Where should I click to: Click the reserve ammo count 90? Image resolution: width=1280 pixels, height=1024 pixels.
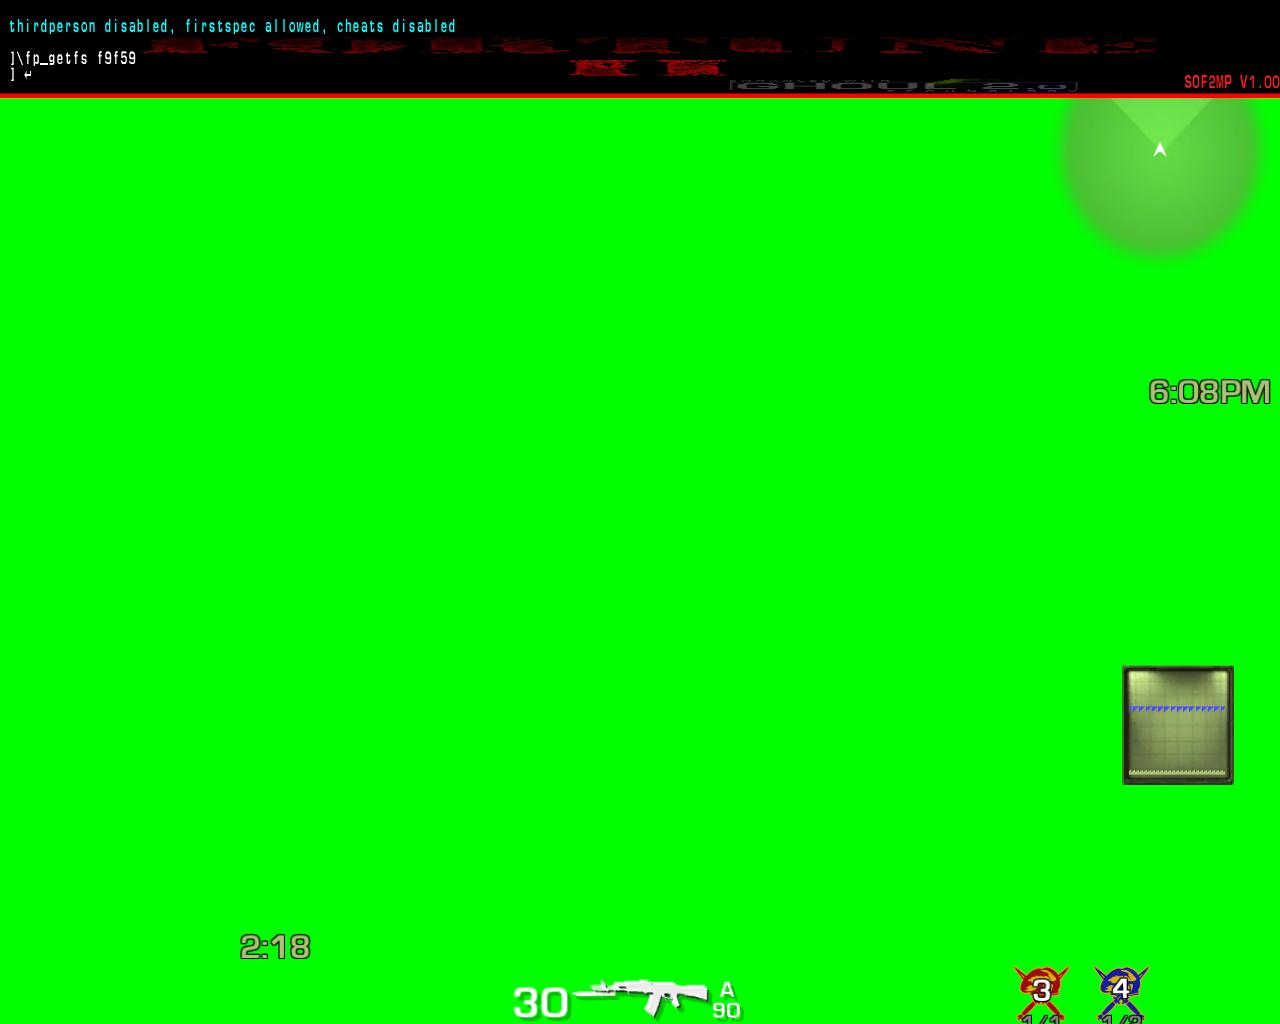click(x=727, y=1011)
